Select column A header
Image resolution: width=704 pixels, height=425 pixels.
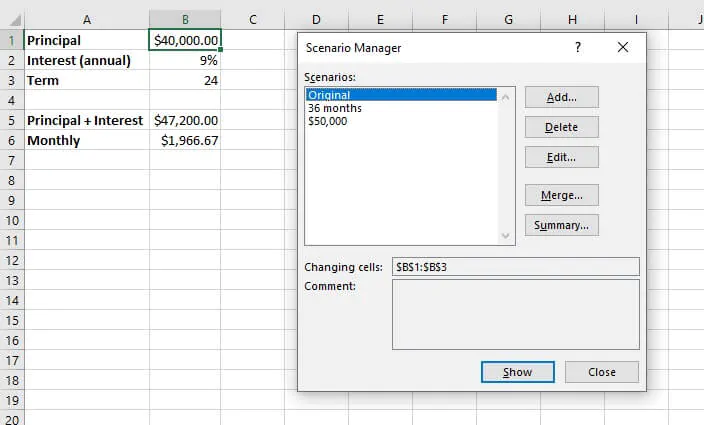coord(87,19)
